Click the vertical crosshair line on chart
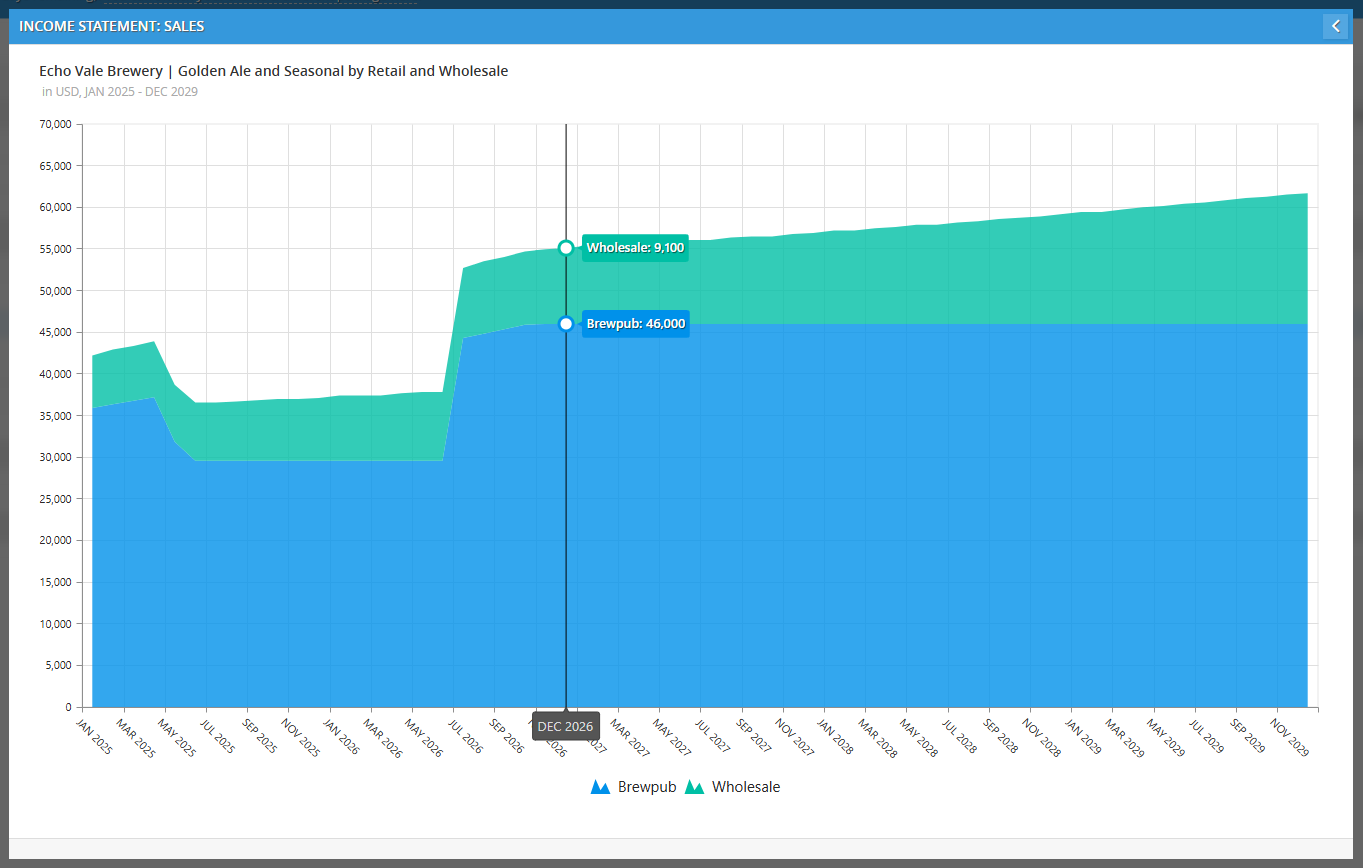The height and width of the screenshot is (868, 1363). (x=566, y=500)
